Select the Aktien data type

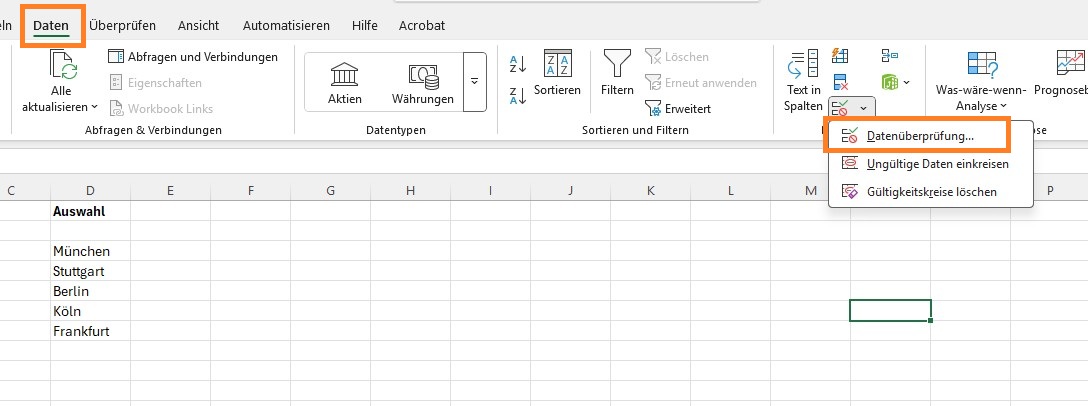pyautogui.click(x=344, y=82)
